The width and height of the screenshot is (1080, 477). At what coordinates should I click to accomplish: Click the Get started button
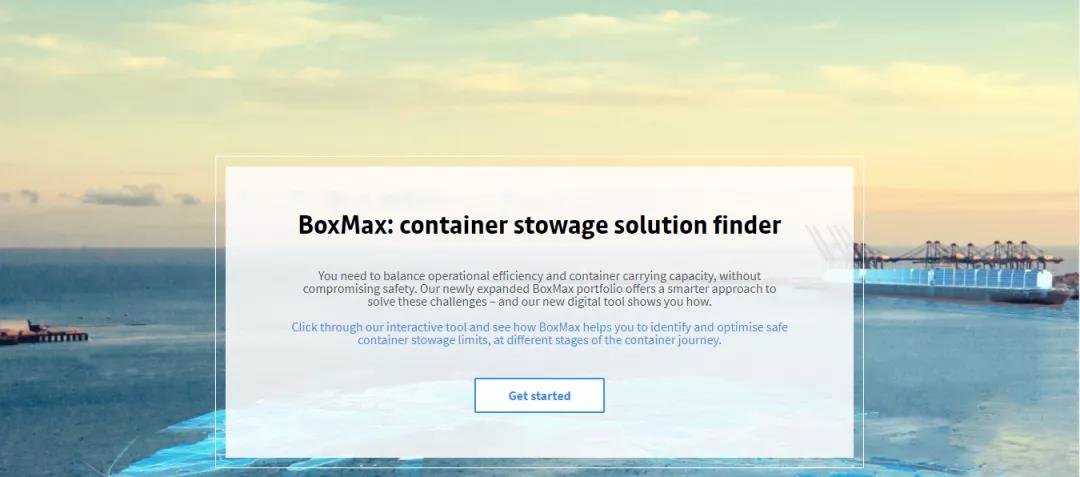(539, 395)
